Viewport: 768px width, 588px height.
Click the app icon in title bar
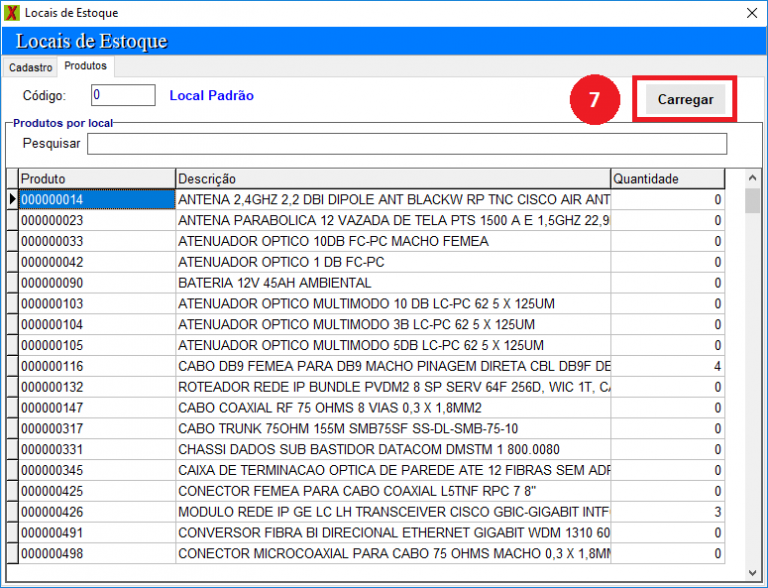(x=12, y=13)
